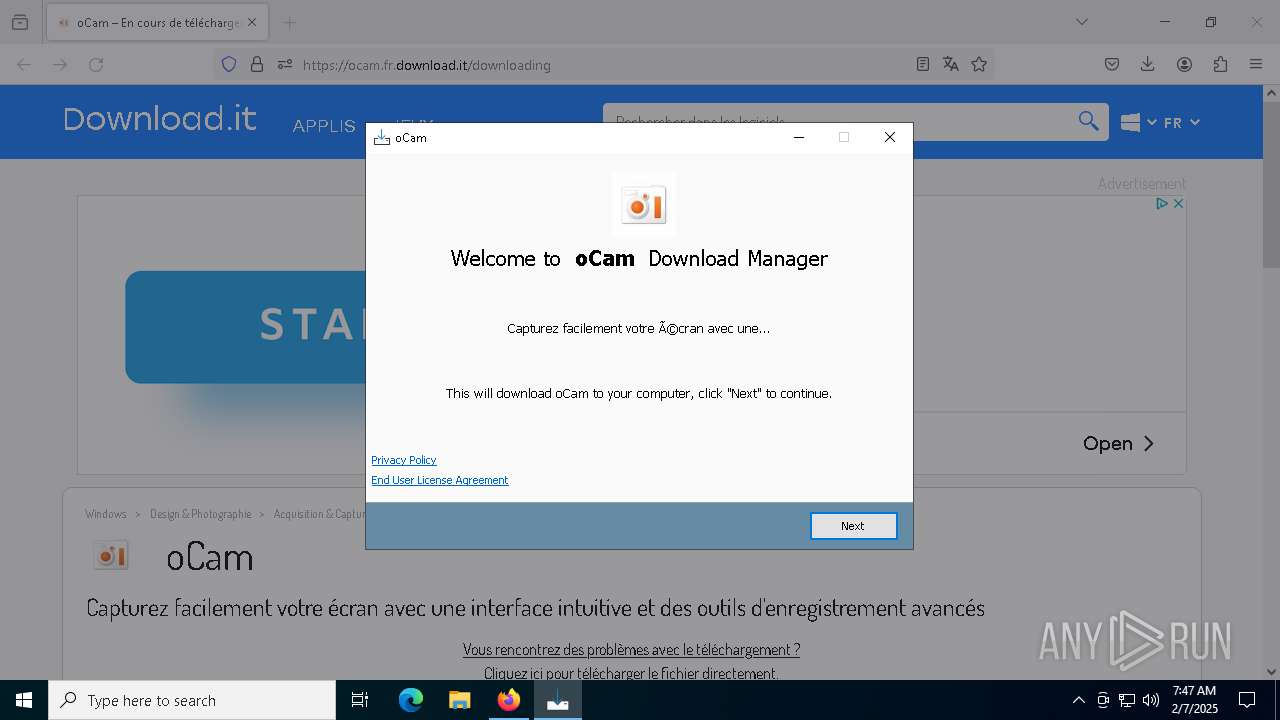Click Next in oCam Download Manager
1280x720 pixels.
[853, 526]
